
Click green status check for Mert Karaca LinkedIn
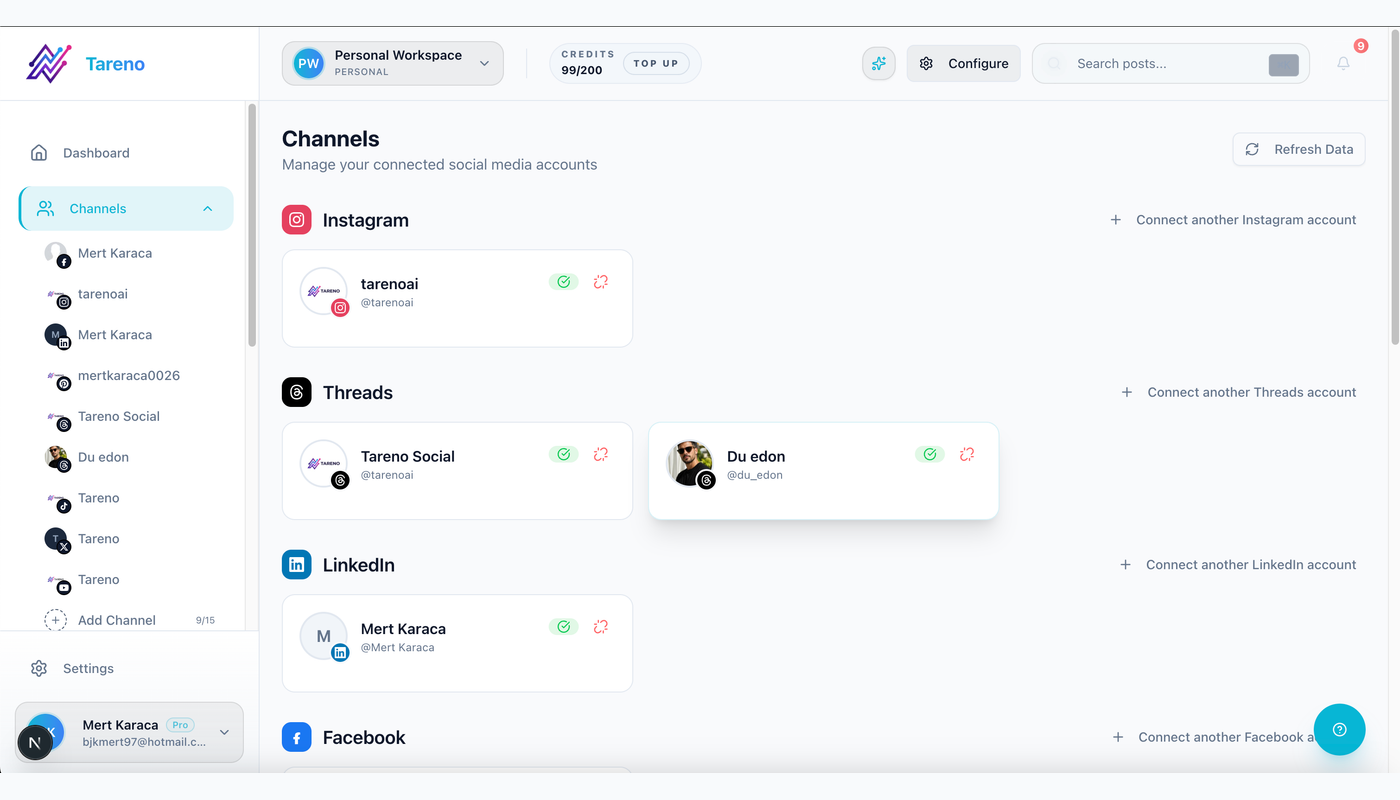pyautogui.click(x=564, y=627)
